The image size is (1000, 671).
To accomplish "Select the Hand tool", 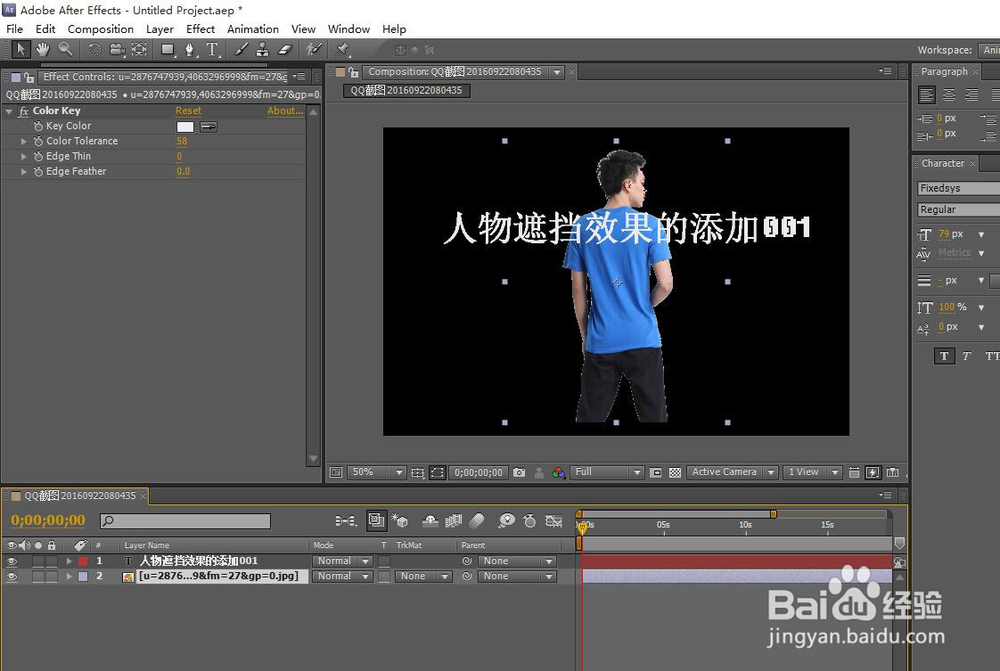I will pyautogui.click(x=43, y=49).
